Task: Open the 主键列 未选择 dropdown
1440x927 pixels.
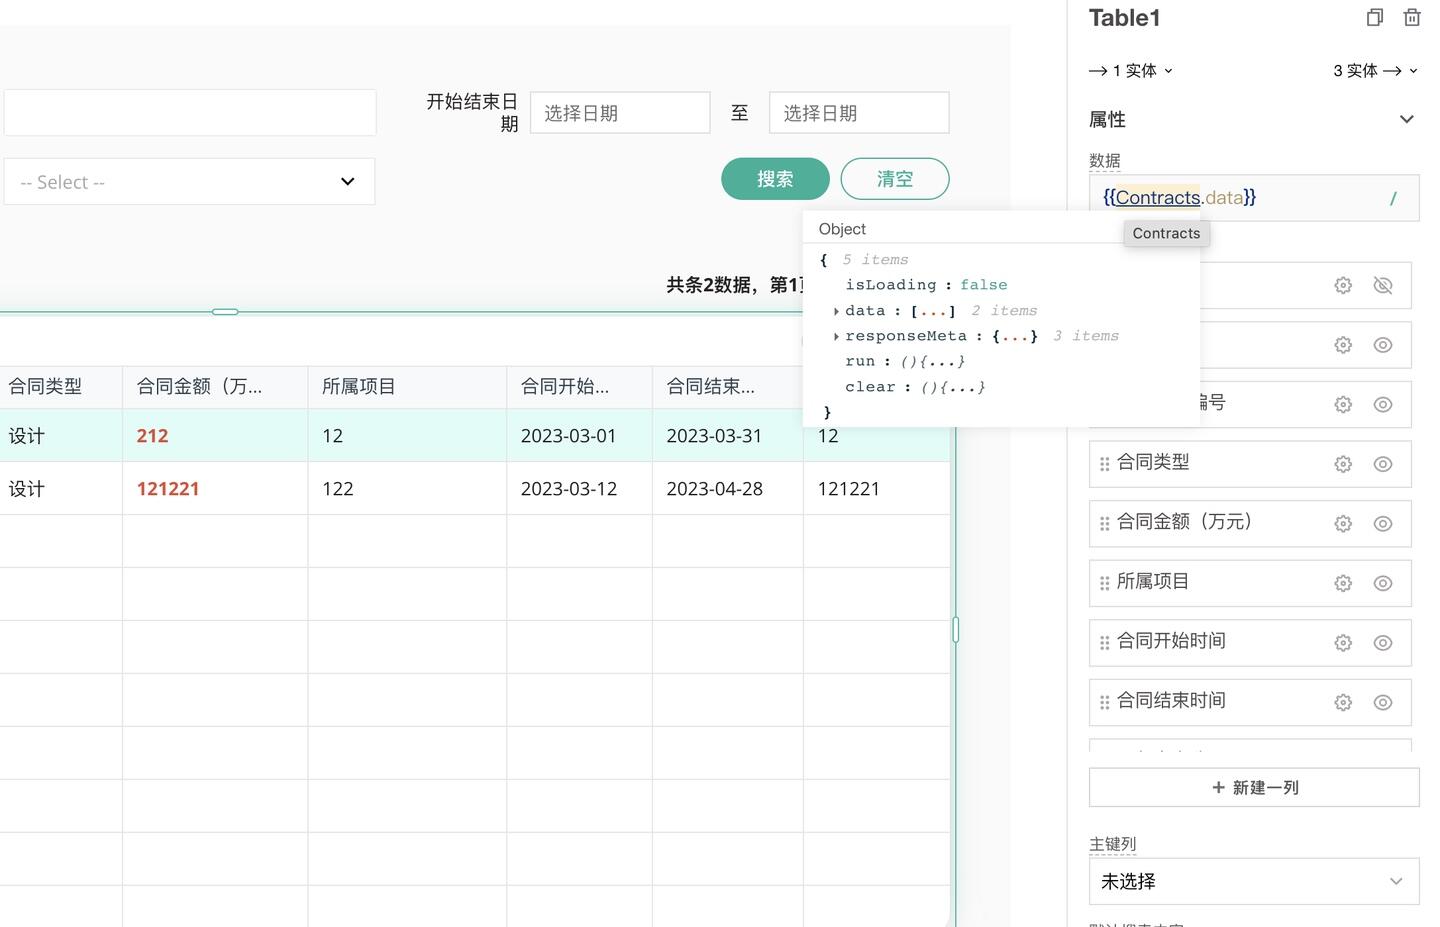Action: pos(1254,881)
